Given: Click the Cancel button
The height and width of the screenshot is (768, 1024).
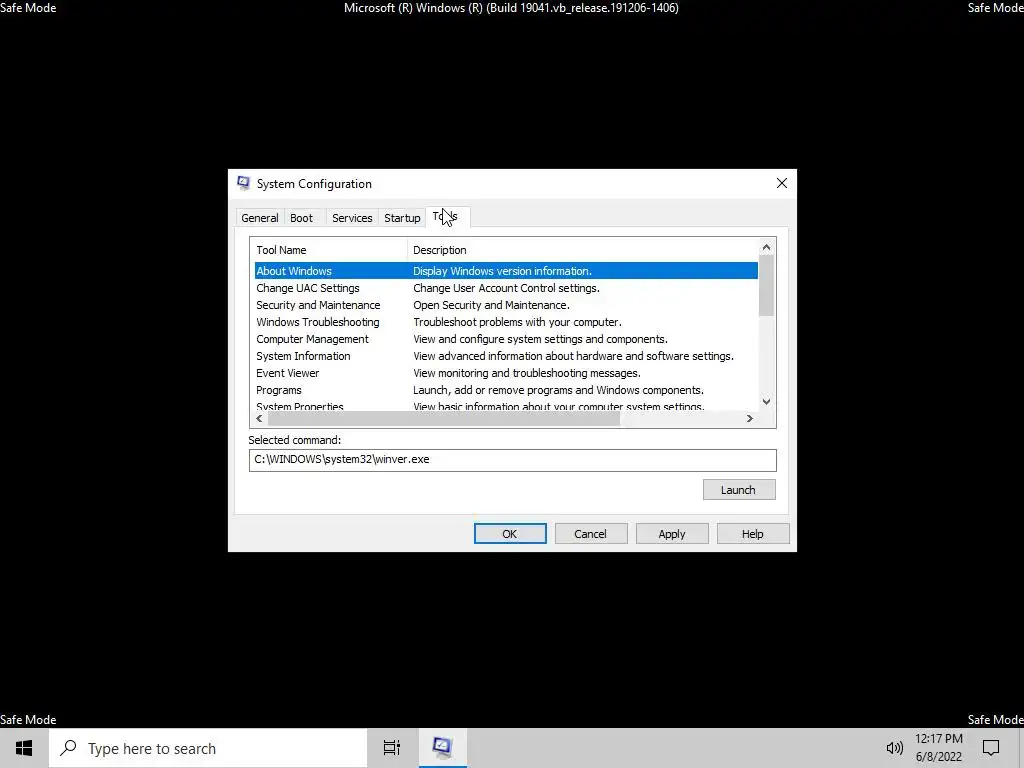Looking at the screenshot, I should 590,534.
